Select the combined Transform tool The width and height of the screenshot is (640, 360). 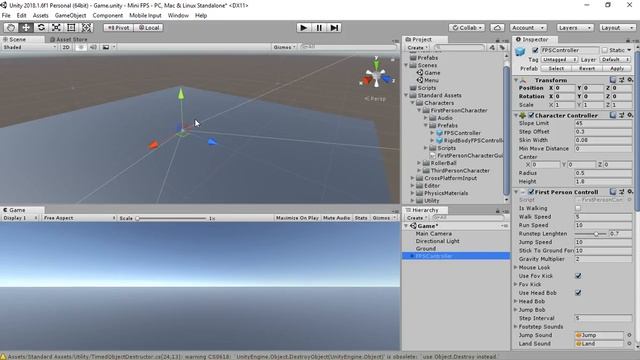86,27
